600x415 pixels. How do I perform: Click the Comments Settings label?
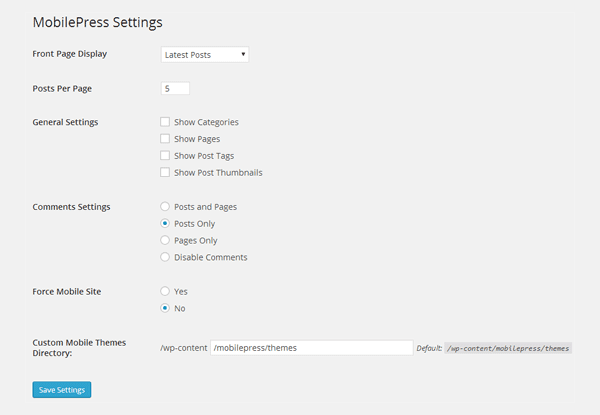click(72, 207)
